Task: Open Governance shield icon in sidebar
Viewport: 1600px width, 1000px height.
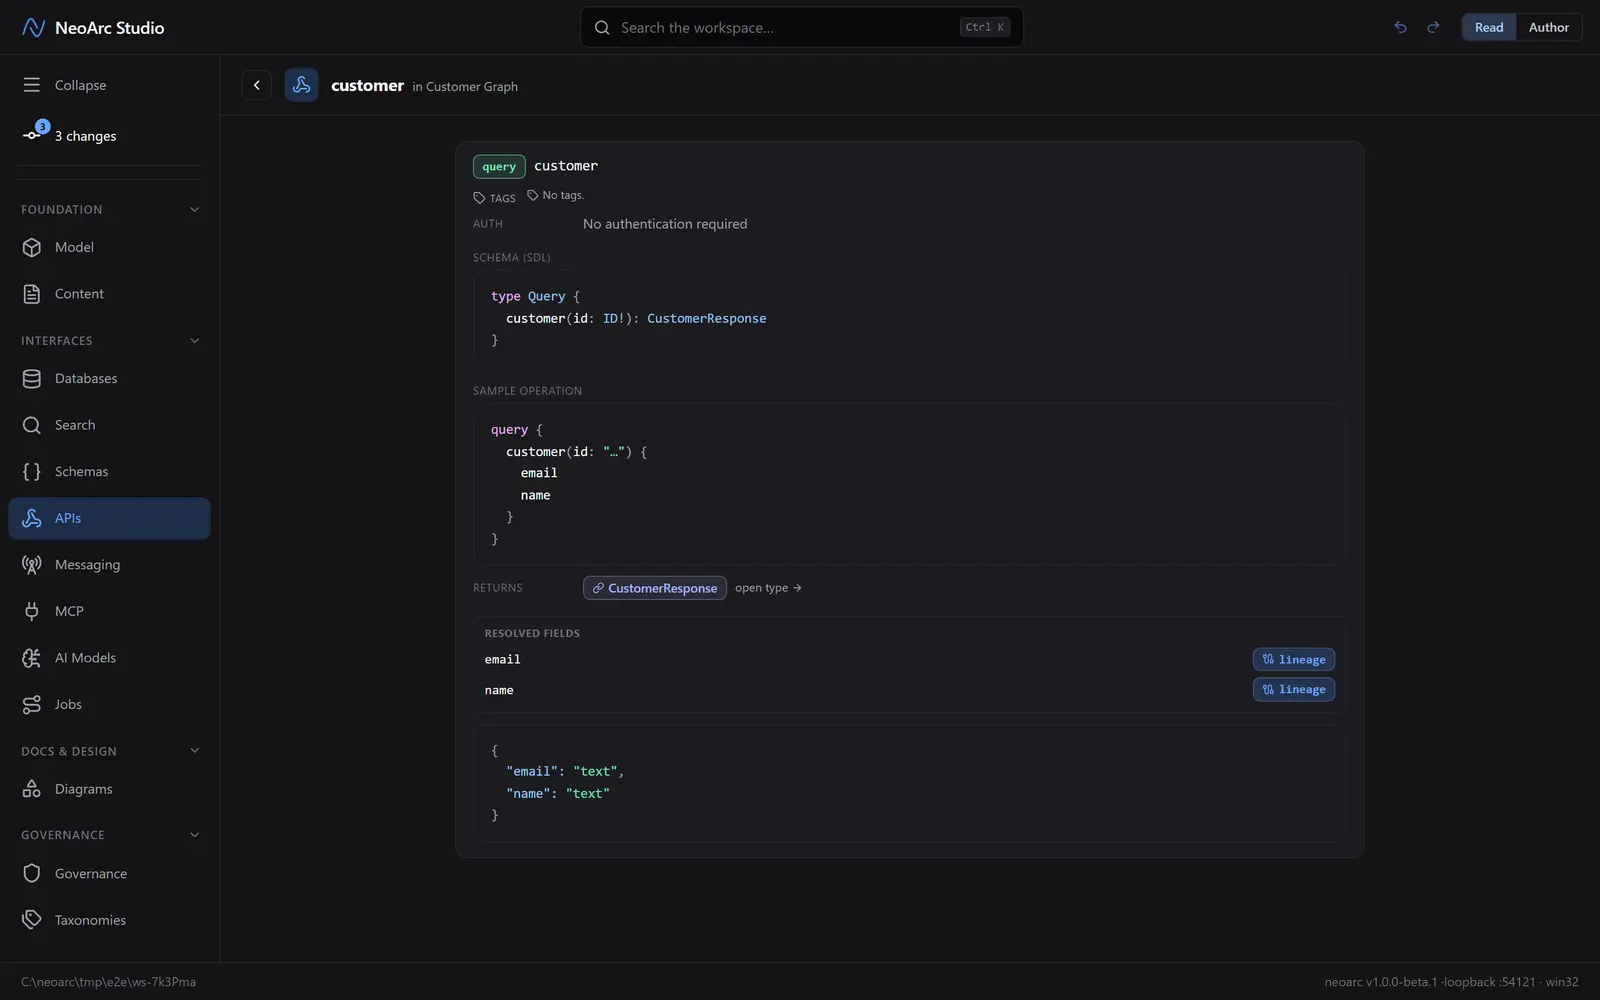Action: (32, 873)
